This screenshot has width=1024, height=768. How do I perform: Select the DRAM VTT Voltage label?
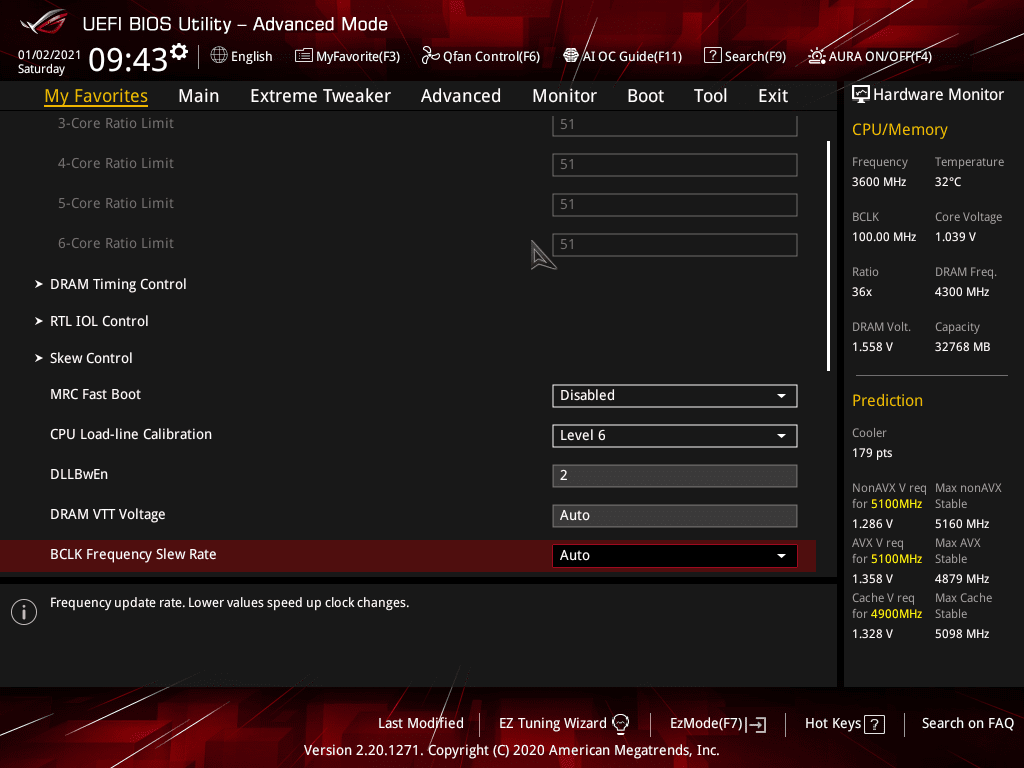pos(108,515)
